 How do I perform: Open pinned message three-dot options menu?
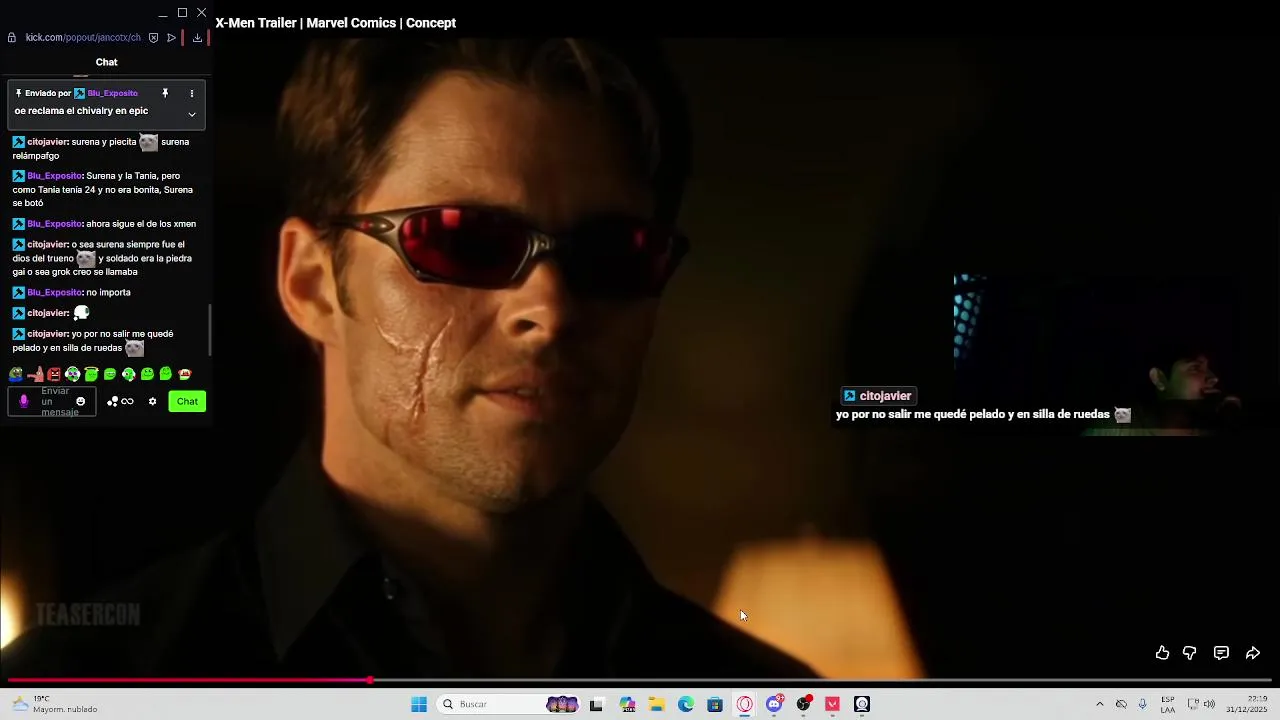click(x=192, y=93)
